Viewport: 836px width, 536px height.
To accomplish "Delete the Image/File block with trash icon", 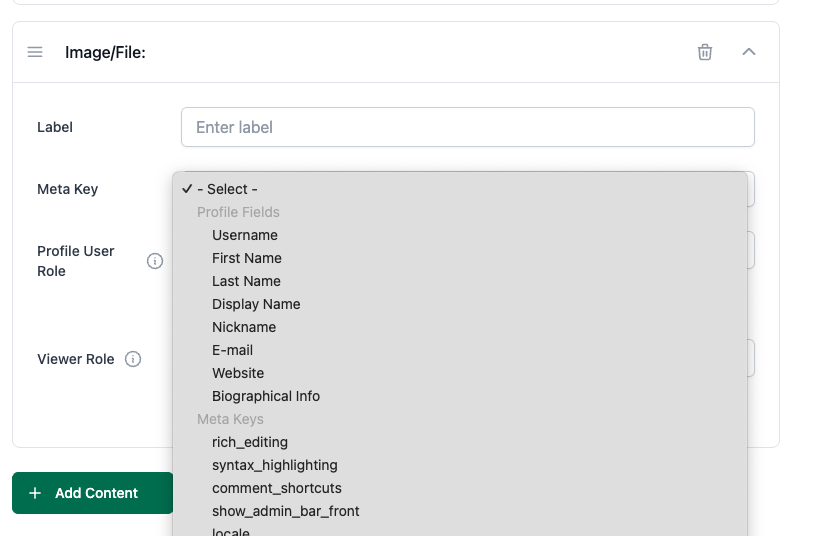I will click(x=704, y=52).
